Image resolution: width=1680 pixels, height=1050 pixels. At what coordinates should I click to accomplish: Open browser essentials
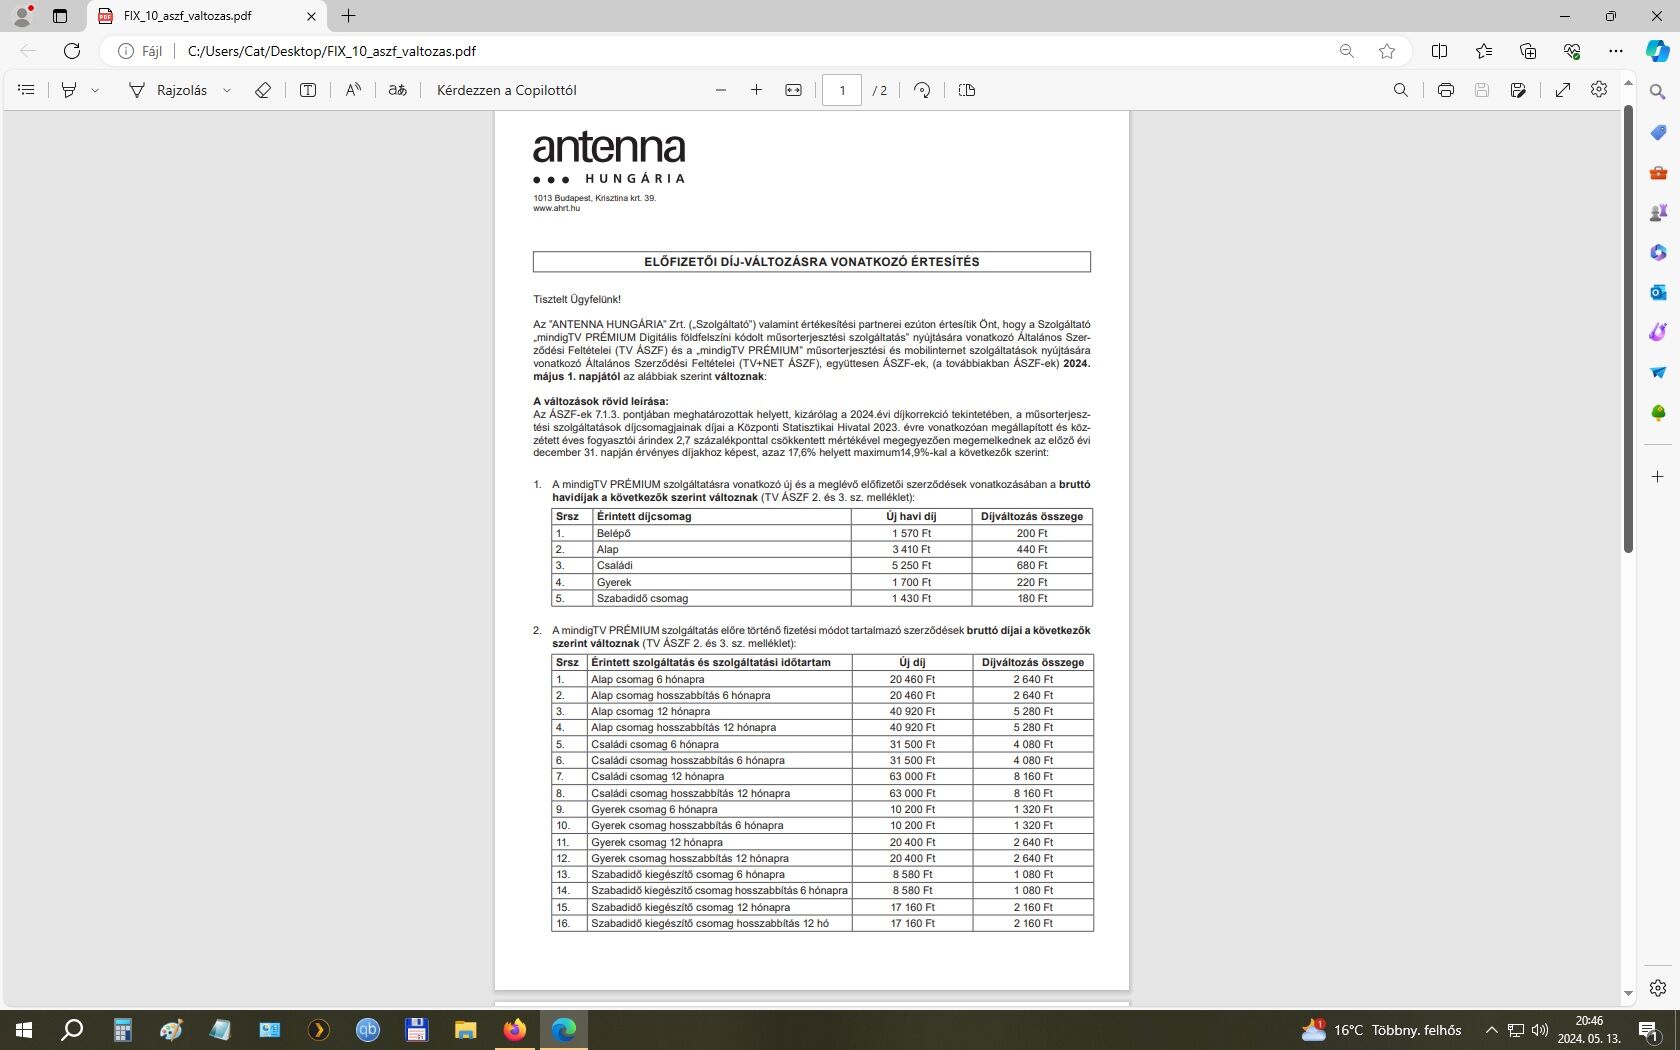(x=1572, y=51)
